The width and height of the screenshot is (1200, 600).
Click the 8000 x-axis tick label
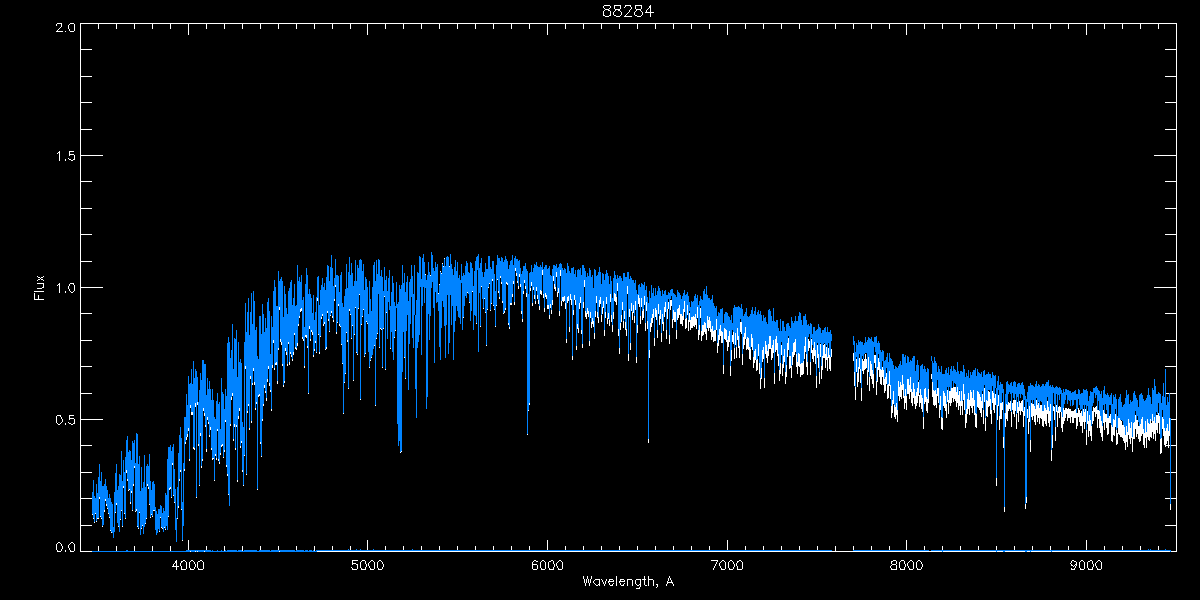pos(907,565)
